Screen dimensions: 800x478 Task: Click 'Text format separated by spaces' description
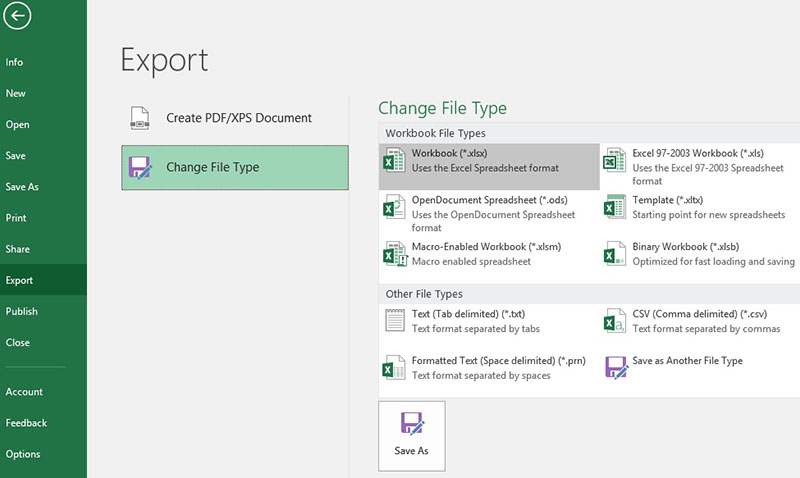coord(481,375)
